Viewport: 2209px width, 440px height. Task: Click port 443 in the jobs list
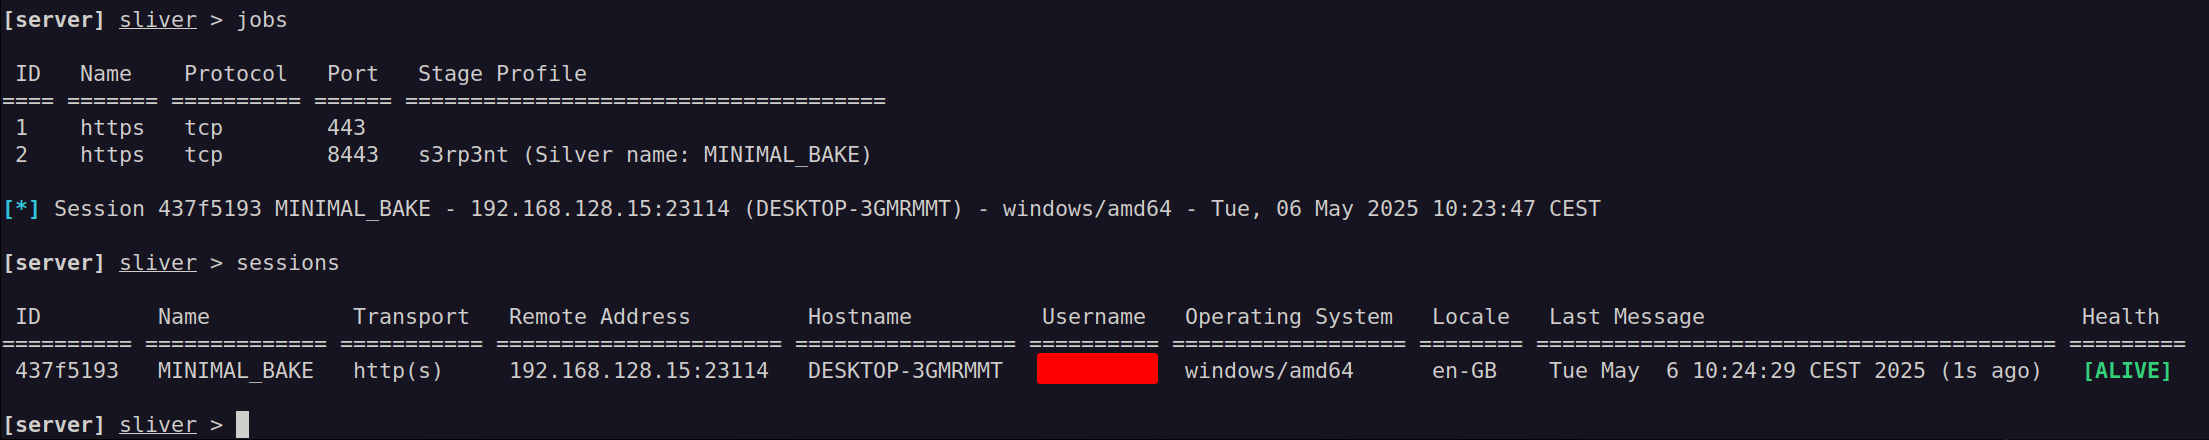pyautogui.click(x=346, y=128)
